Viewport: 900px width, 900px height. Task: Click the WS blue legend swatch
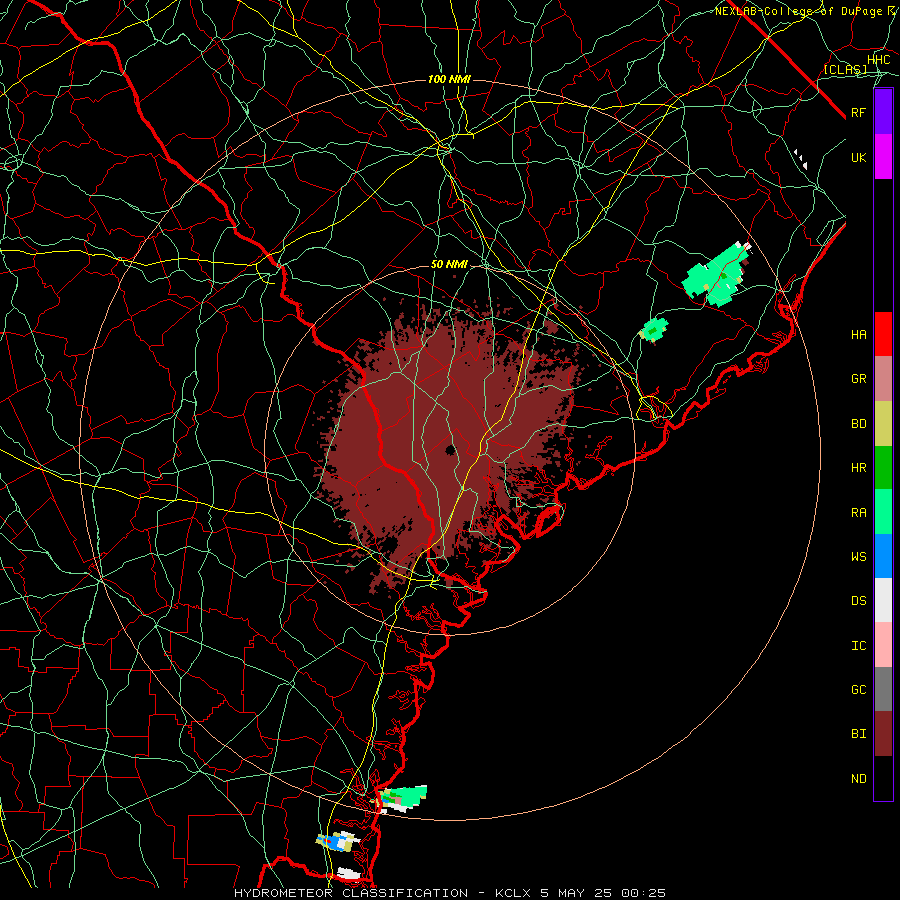point(883,556)
